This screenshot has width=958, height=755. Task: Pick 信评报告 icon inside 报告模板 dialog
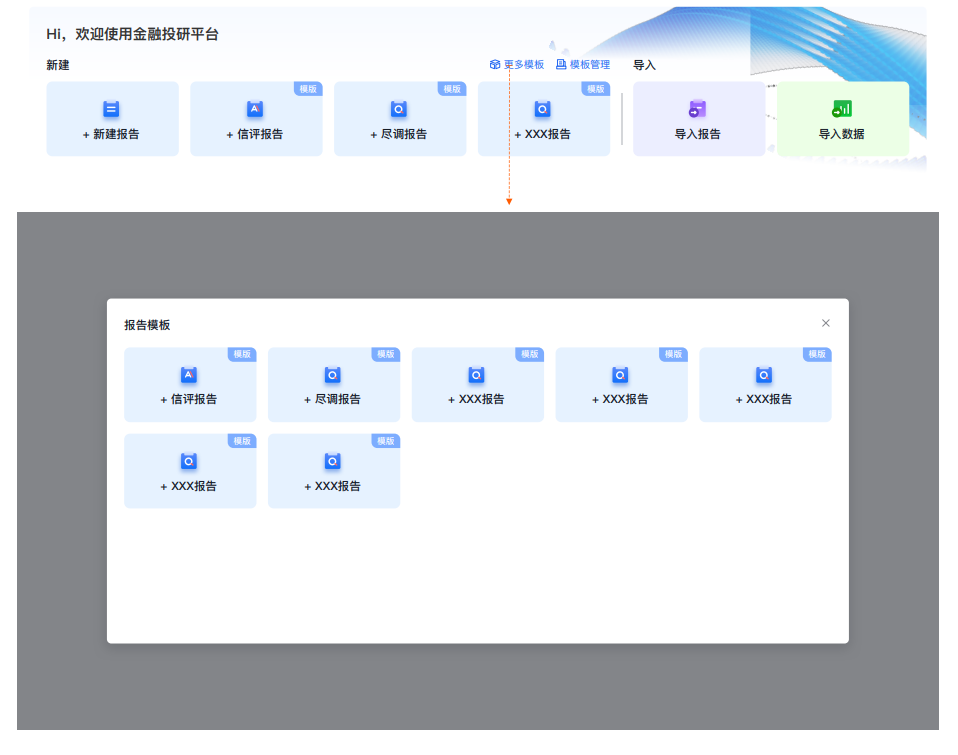[189, 375]
